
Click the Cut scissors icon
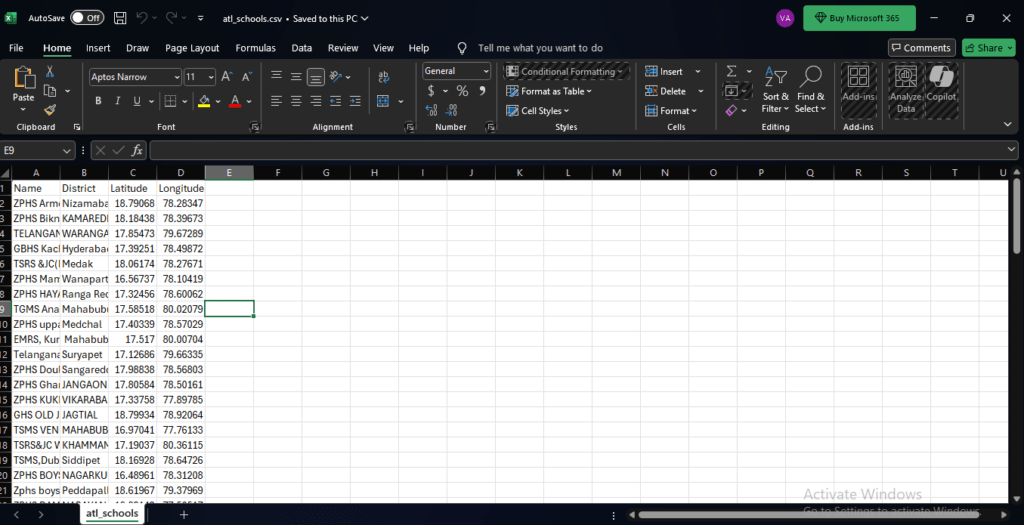click(50, 72)
